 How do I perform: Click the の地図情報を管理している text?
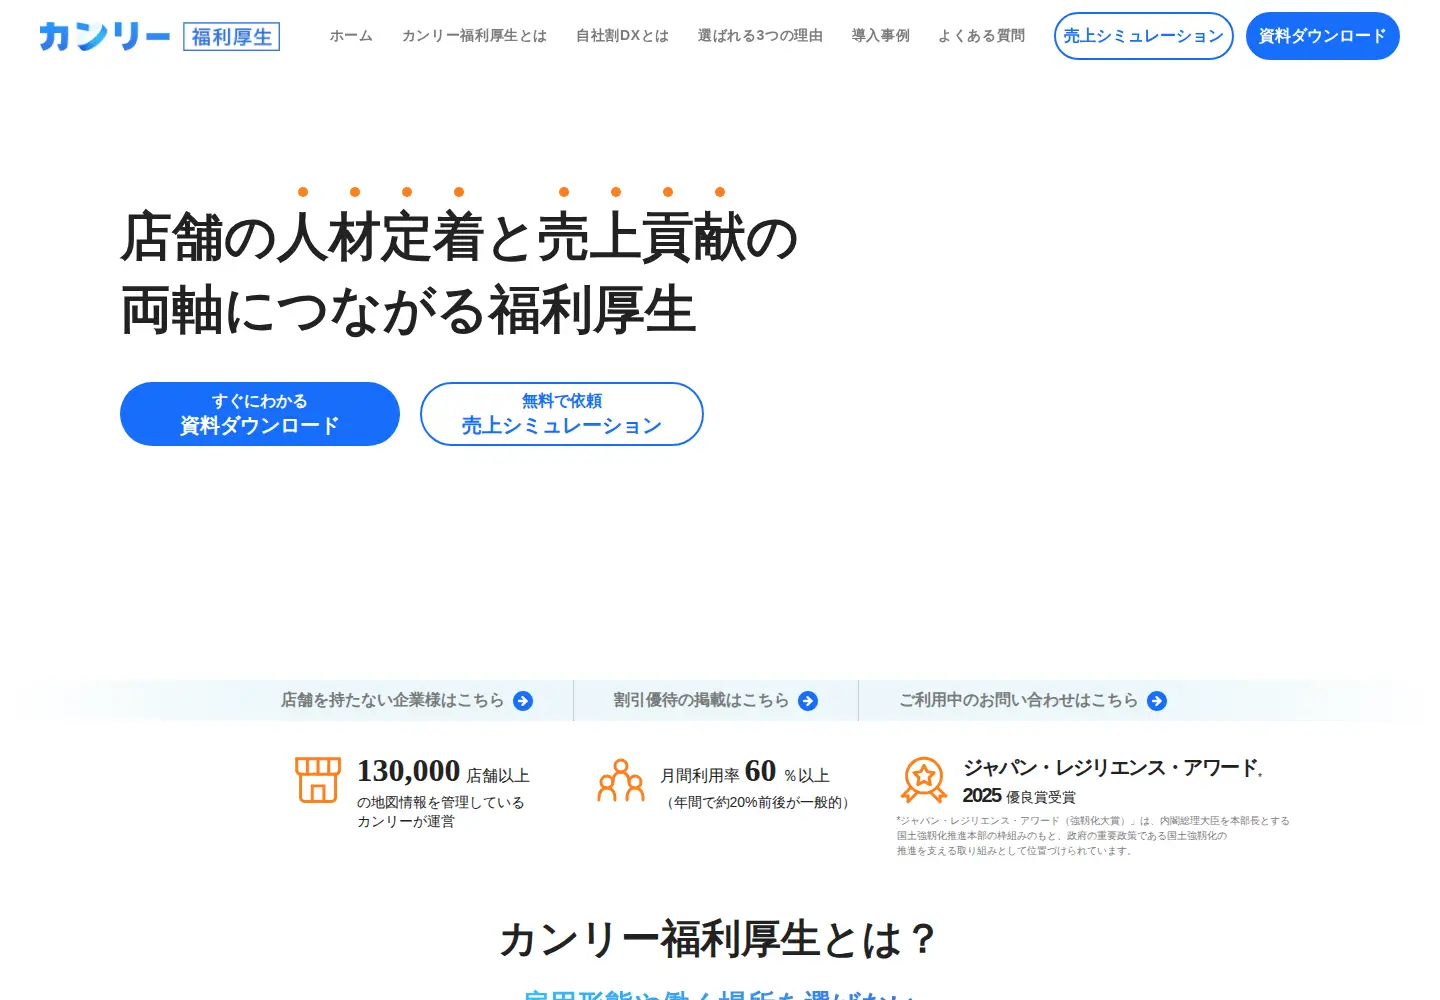[440, 802]
